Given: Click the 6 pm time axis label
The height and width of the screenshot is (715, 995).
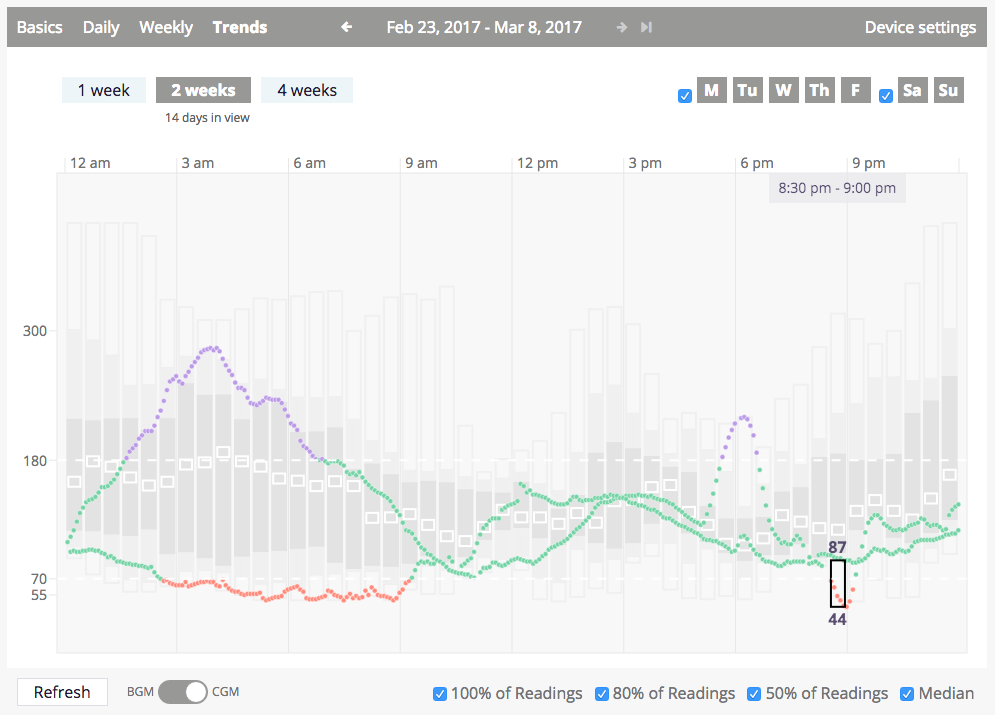Looking at the screenshot, I should [x=757, y=163].
